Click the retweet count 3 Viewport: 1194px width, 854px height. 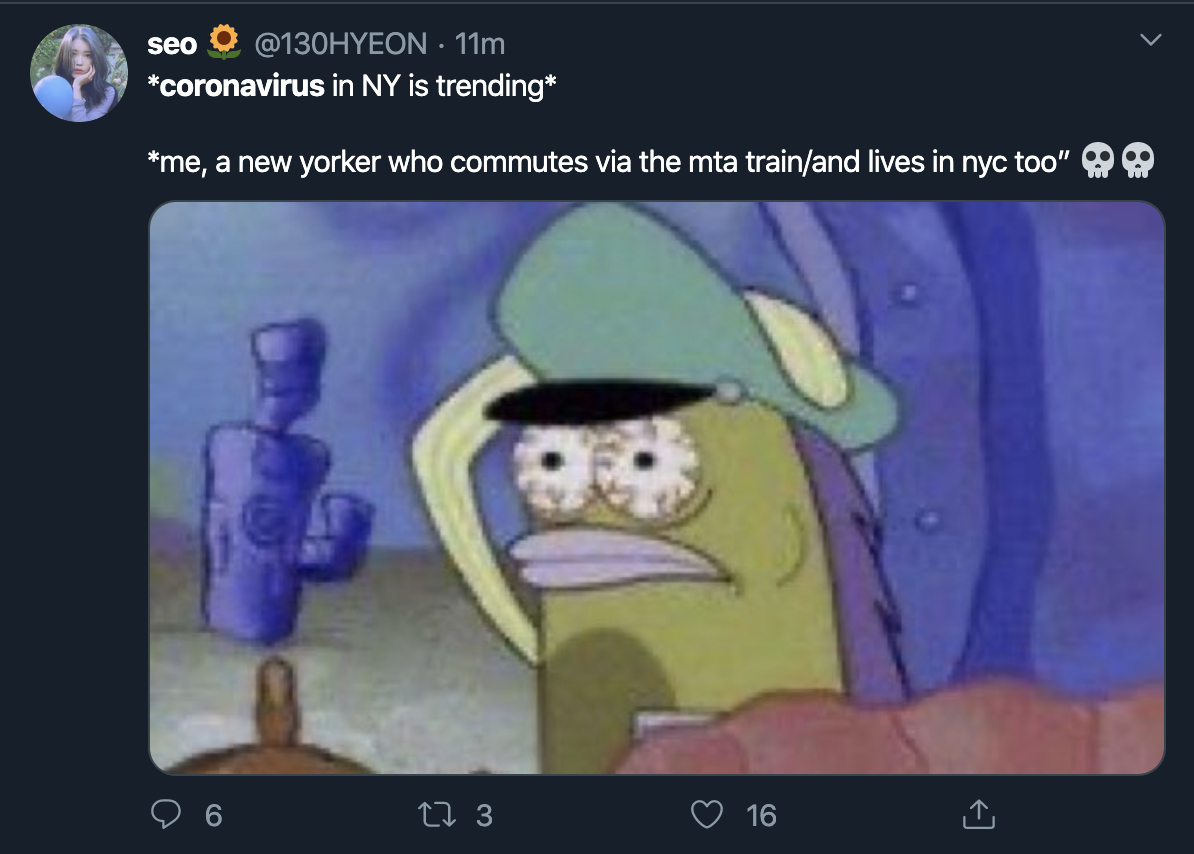point(484,816)
